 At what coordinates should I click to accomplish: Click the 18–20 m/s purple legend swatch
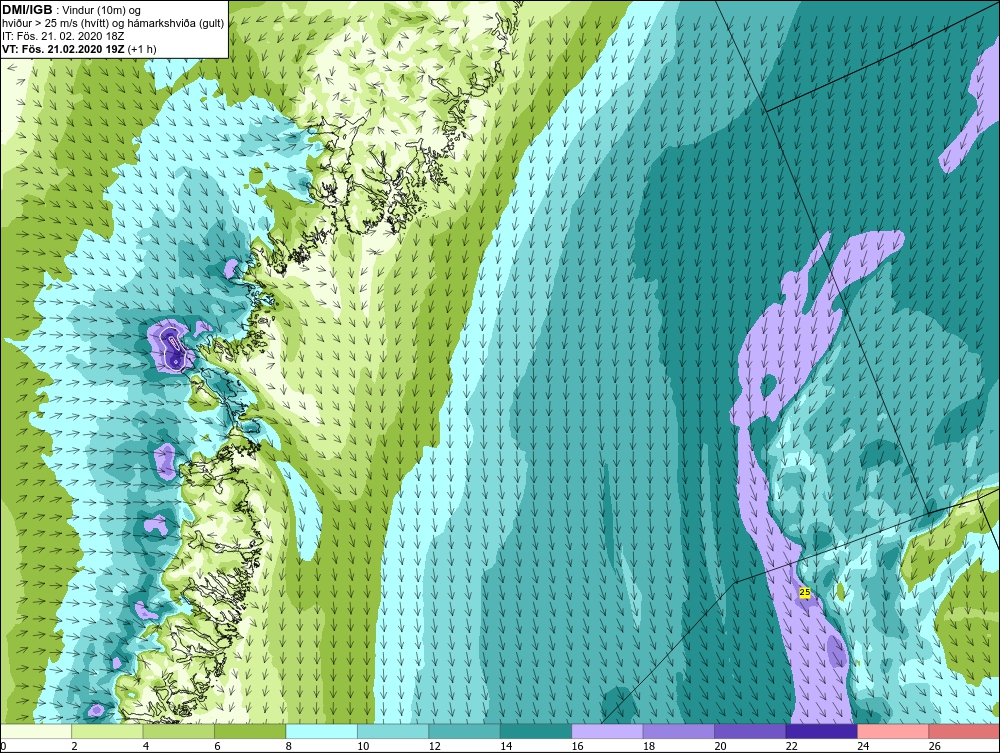(679, 731)
